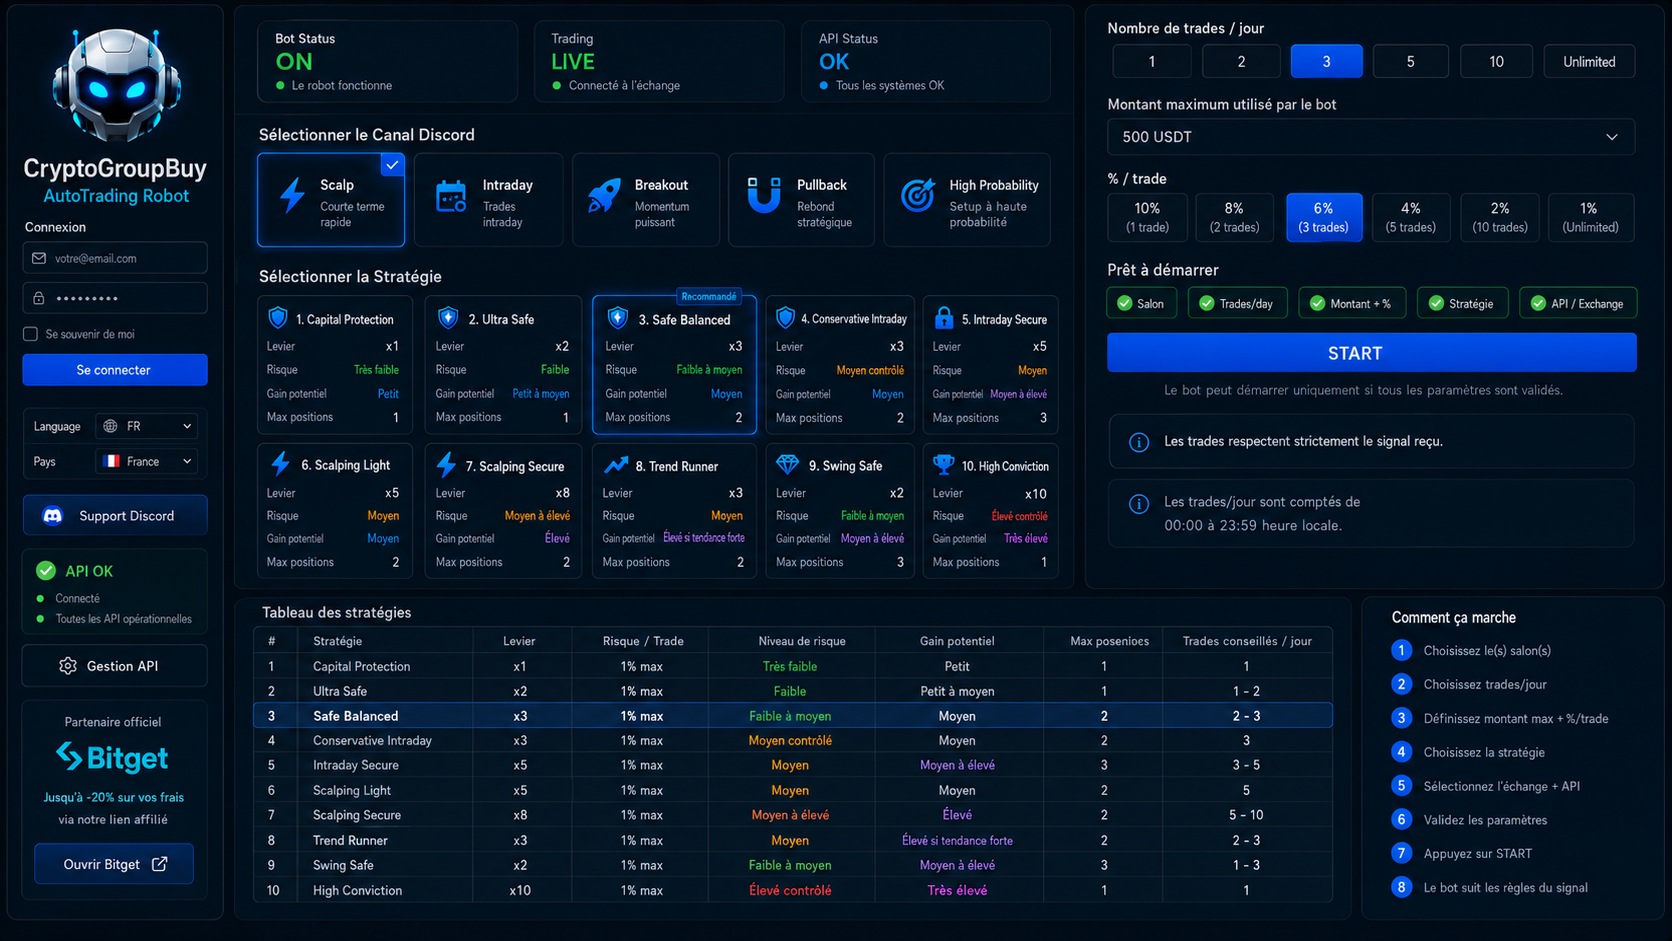Click the High Probability target icon

point(917,195)
